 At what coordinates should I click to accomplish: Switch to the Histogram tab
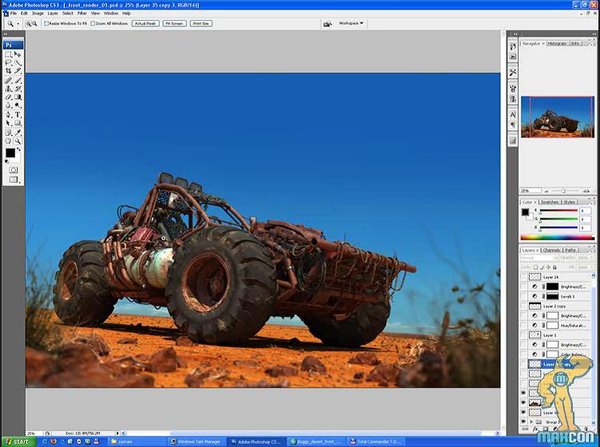[557, 44]
